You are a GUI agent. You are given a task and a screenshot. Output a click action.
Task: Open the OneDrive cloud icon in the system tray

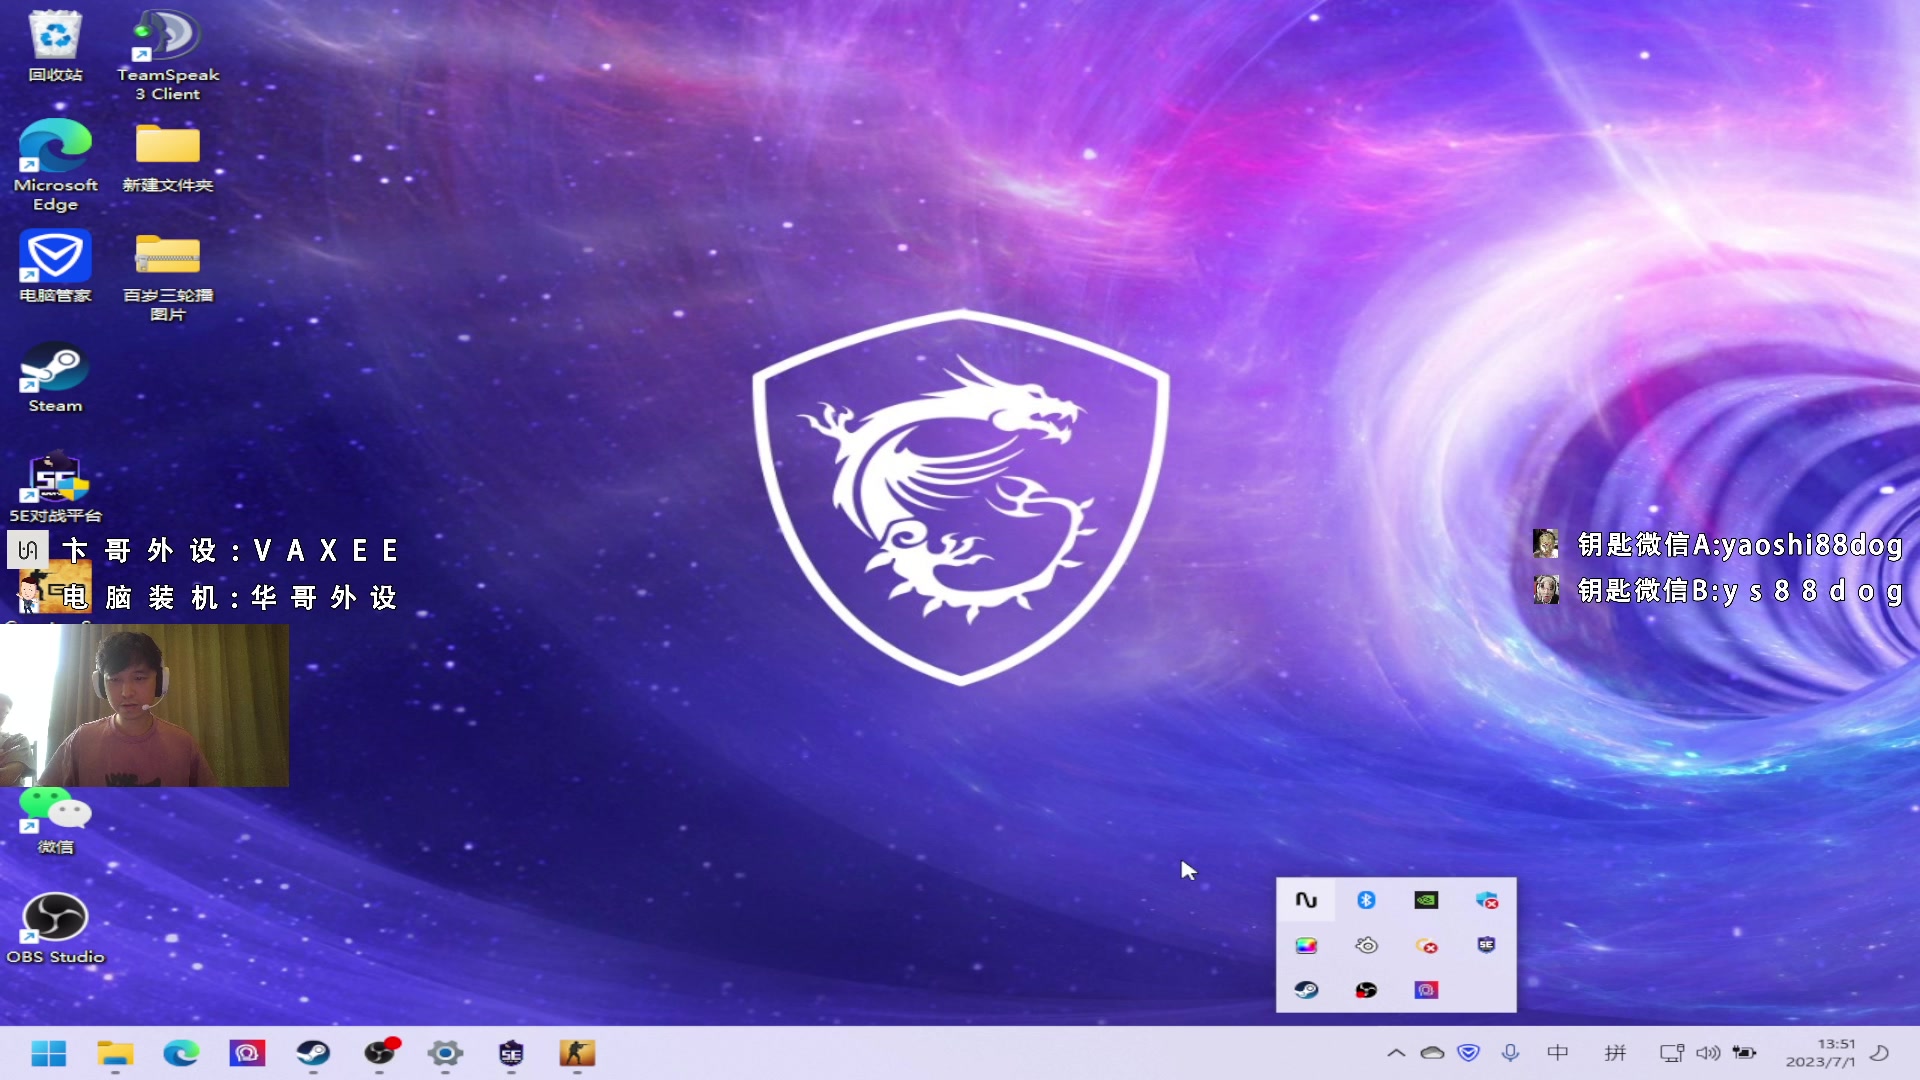tap(1432, 1053)
